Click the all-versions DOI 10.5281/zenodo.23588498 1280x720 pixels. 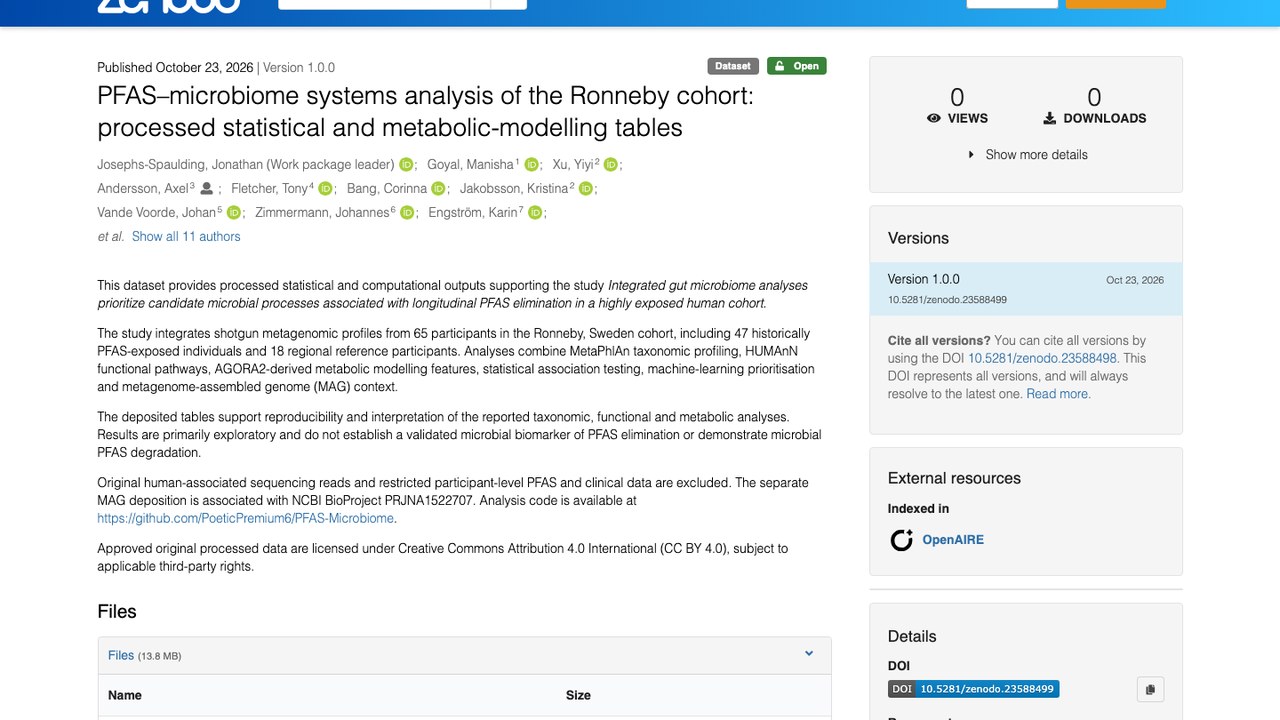coord(1042,358)
